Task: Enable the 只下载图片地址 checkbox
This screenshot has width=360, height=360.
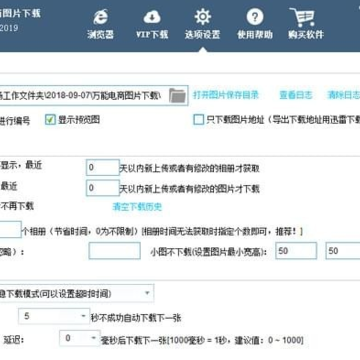Action: (198, 120)
